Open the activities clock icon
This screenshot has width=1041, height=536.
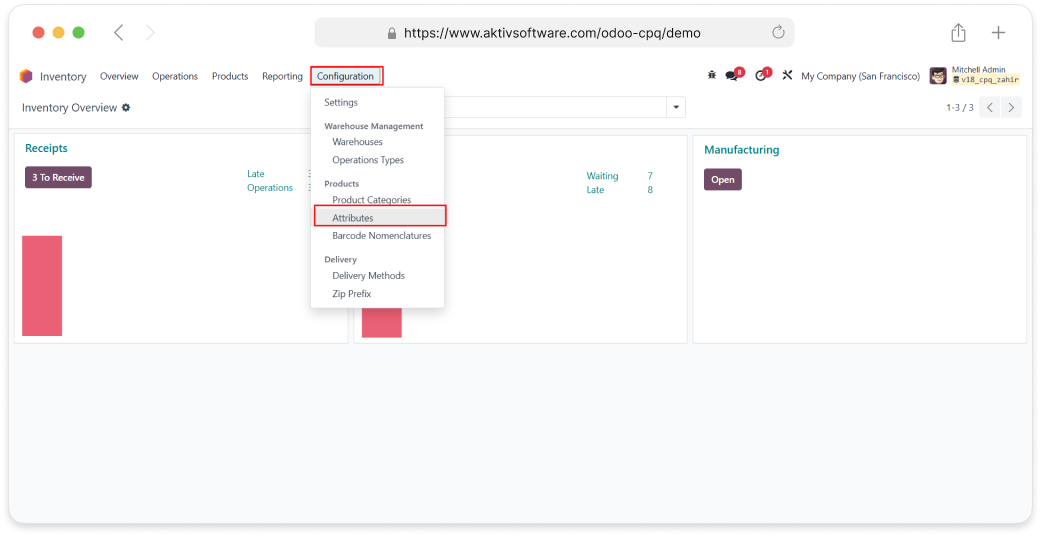click(x=760, y=76)
